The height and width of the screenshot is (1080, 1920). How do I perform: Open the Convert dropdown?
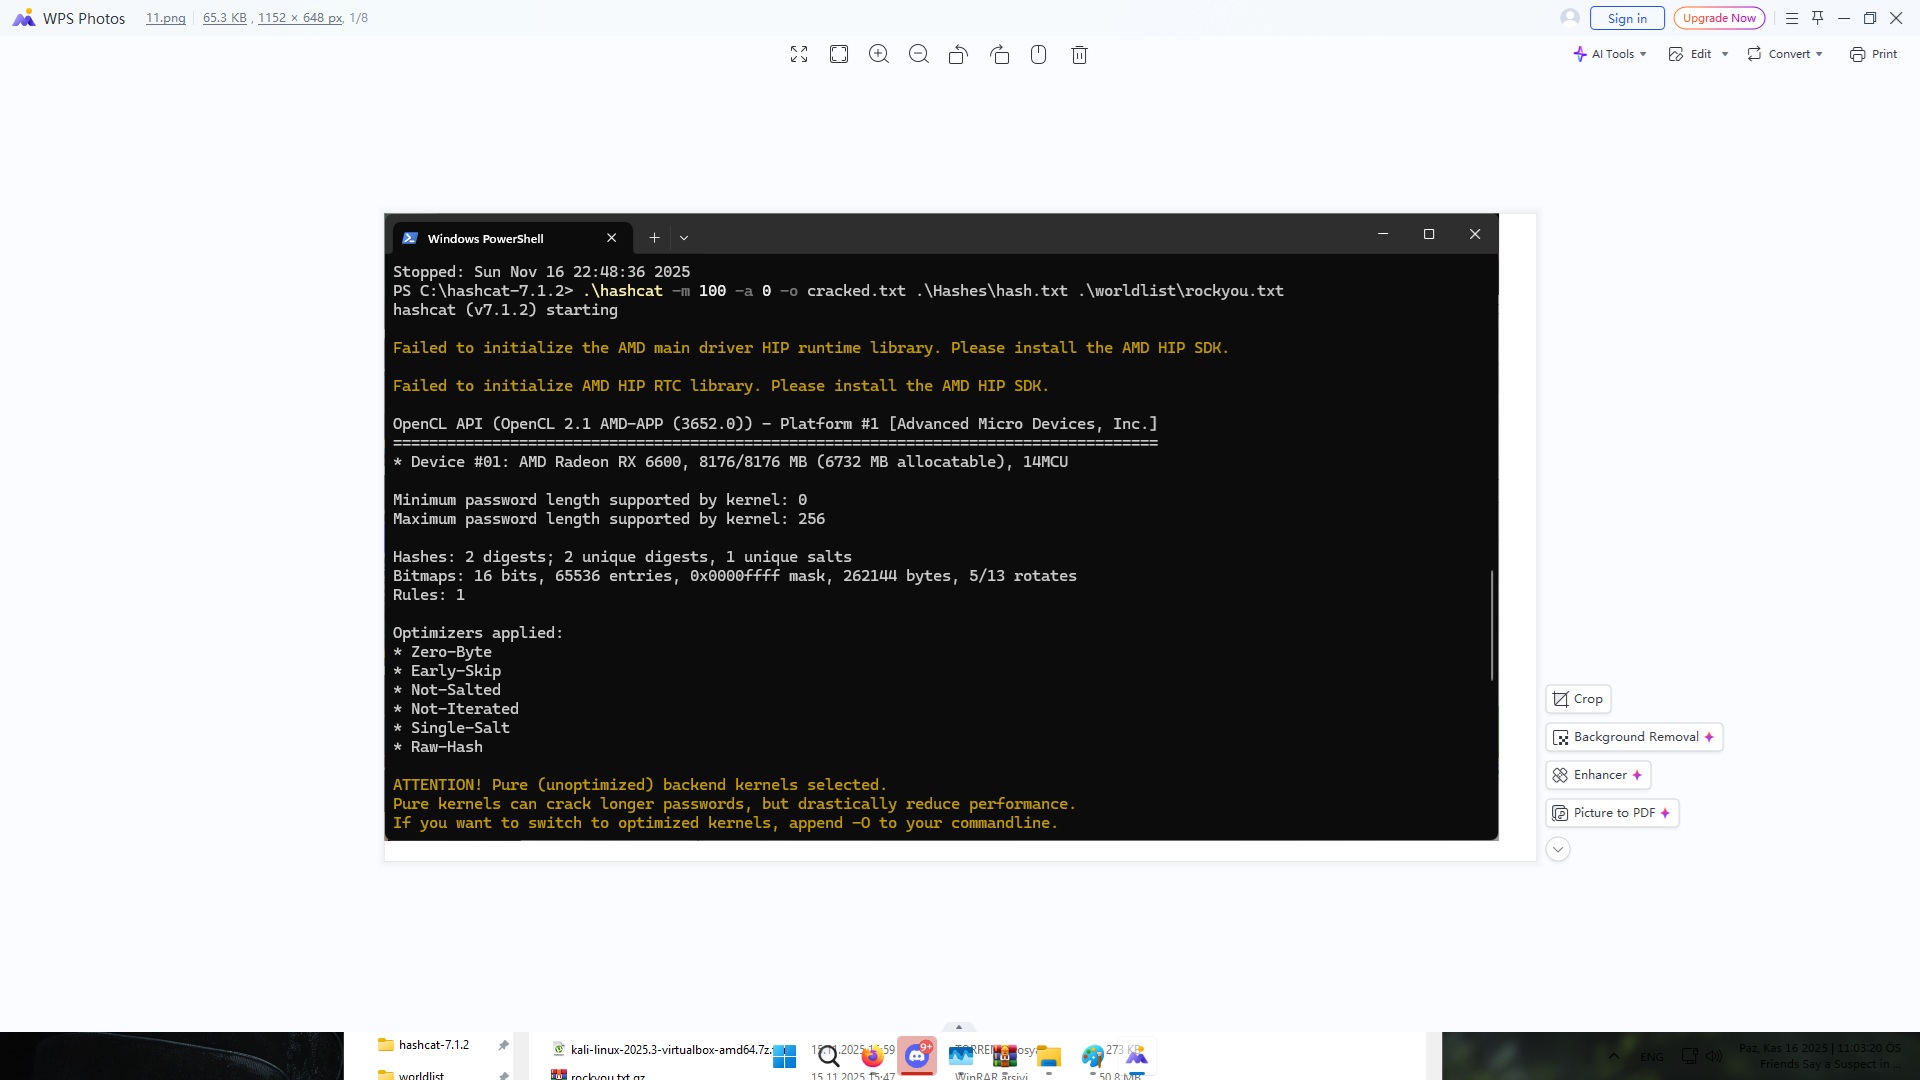1785,54
